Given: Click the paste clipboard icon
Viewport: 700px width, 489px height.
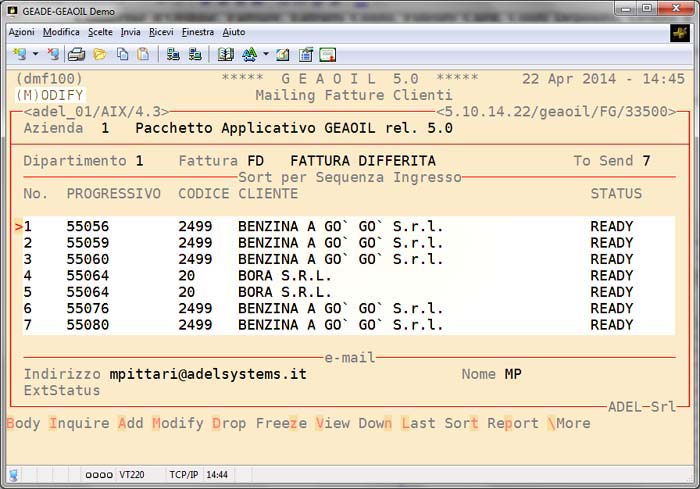Looking at the screenshot, I should [x=143, y=54].
